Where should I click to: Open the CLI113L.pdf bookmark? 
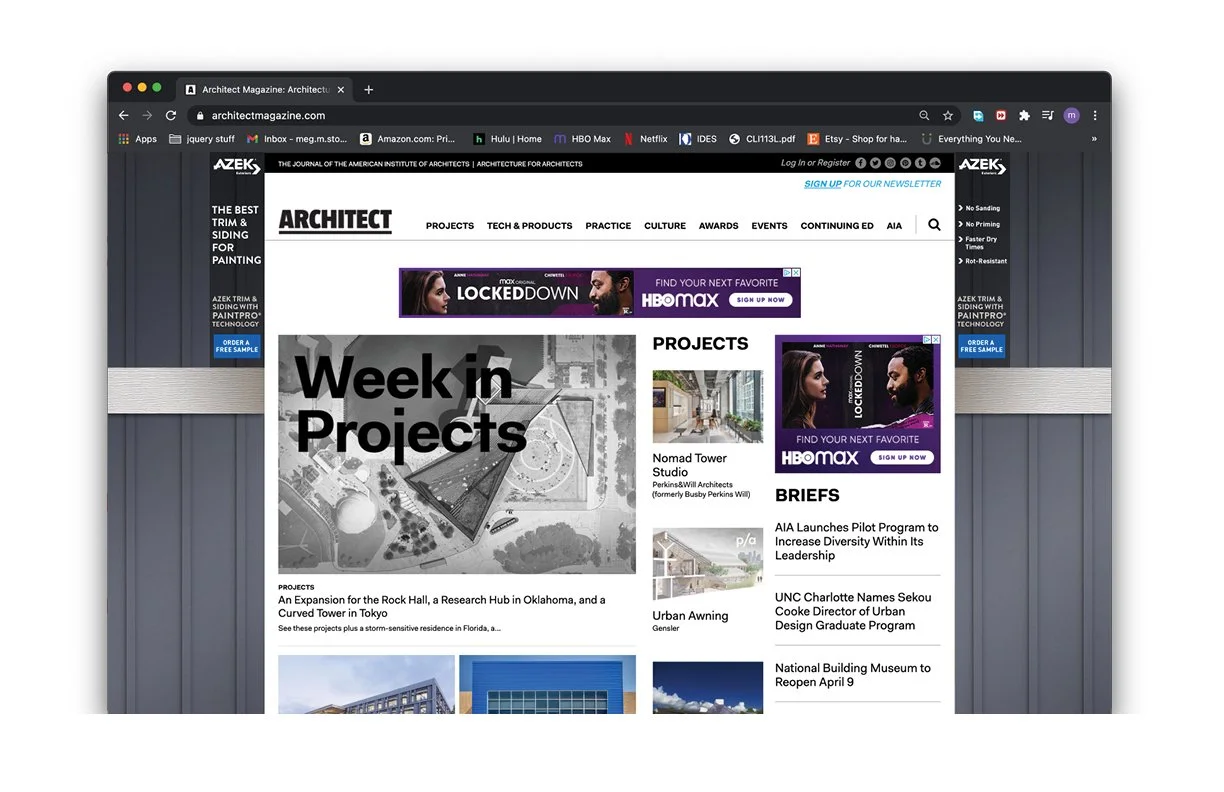[762, 139]
